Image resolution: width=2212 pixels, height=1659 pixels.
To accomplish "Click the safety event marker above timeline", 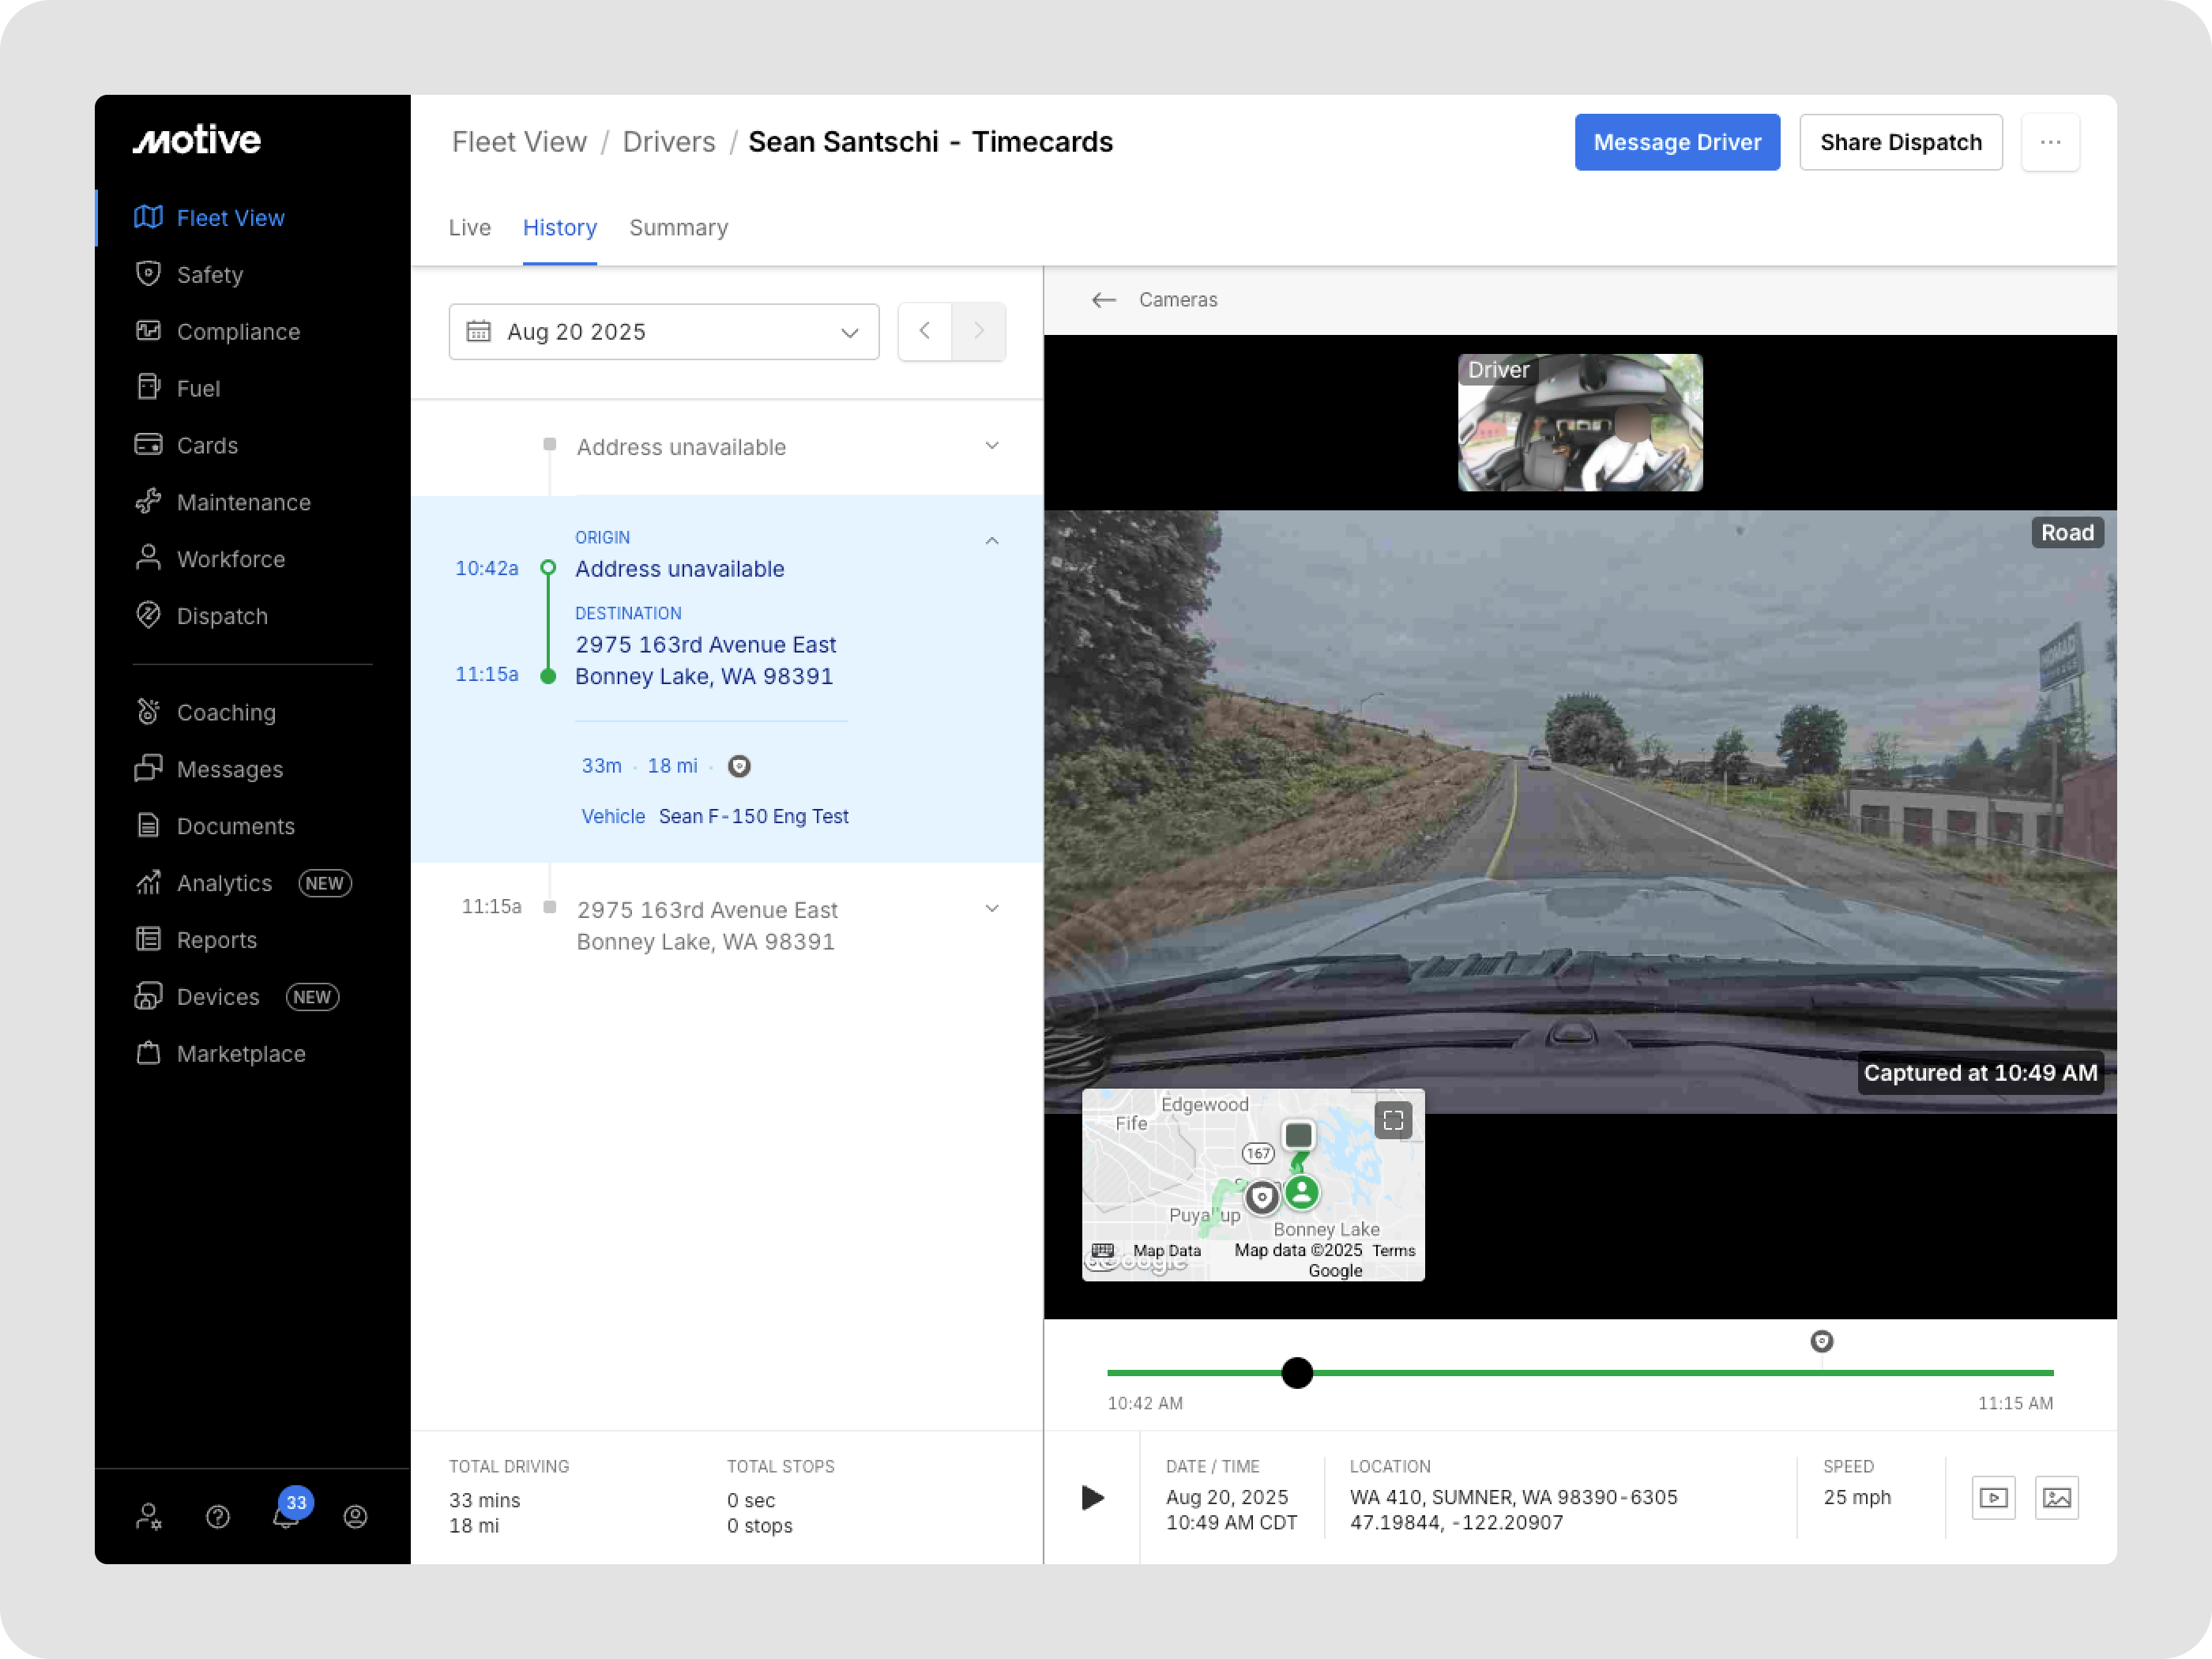I will coord(1821,1341).
